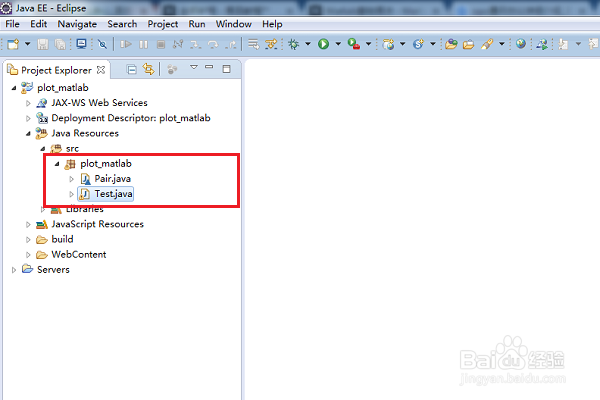Collapse the plot_matlab project root node
The height and width of the screenshot is (400, 600).
click(14, 88)
